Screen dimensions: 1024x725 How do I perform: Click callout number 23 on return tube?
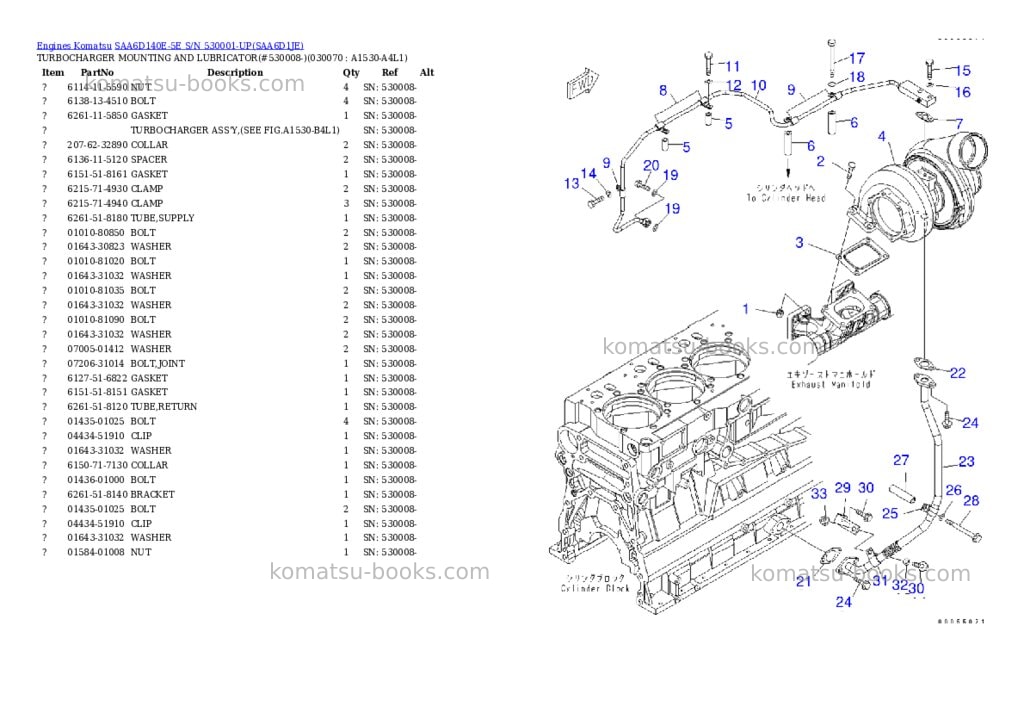[967, 462]
